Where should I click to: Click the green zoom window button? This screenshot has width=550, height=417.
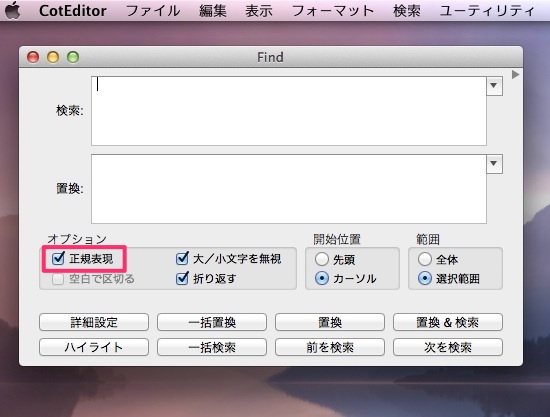tap(73, 57)
